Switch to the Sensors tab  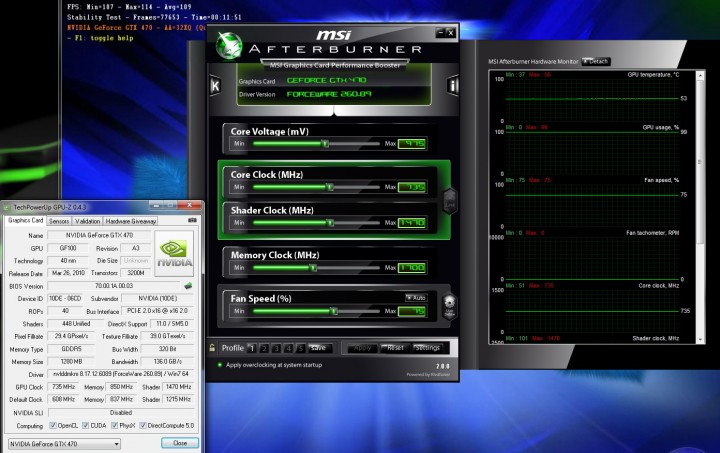(59, 221)
